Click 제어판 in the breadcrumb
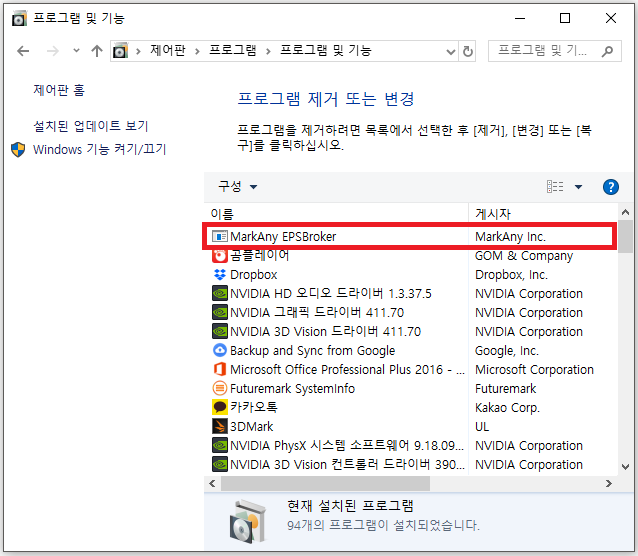Screen dimensions: 638x556 168,50
